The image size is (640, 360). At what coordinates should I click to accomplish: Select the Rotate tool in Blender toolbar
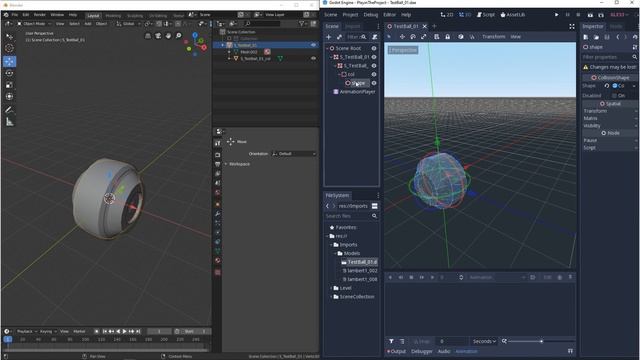[9, 73]
